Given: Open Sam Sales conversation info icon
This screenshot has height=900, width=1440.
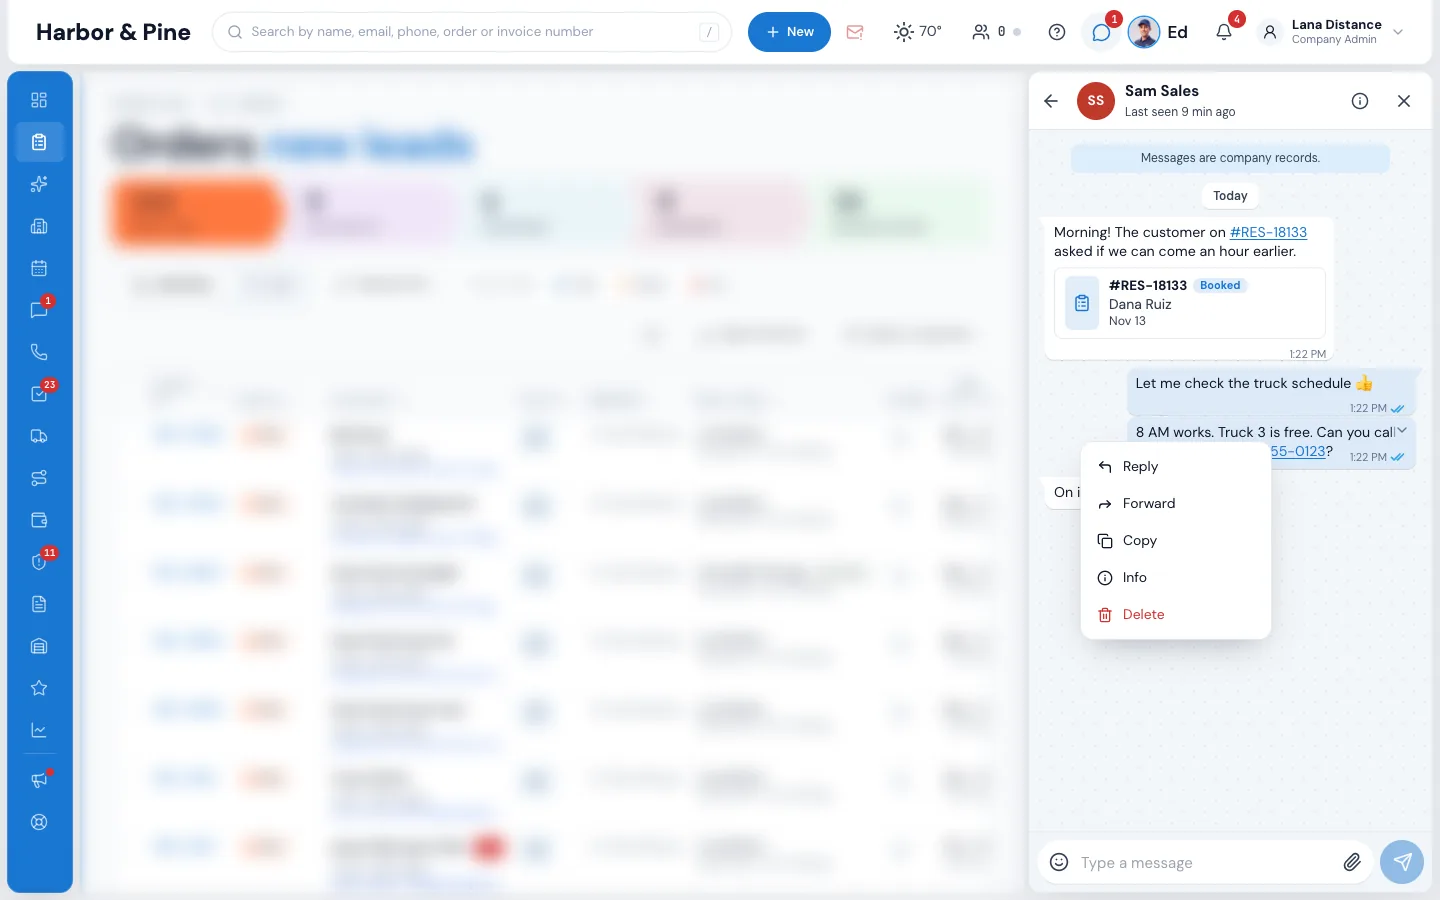Looking at the screenshot, I should point(1360,101).
